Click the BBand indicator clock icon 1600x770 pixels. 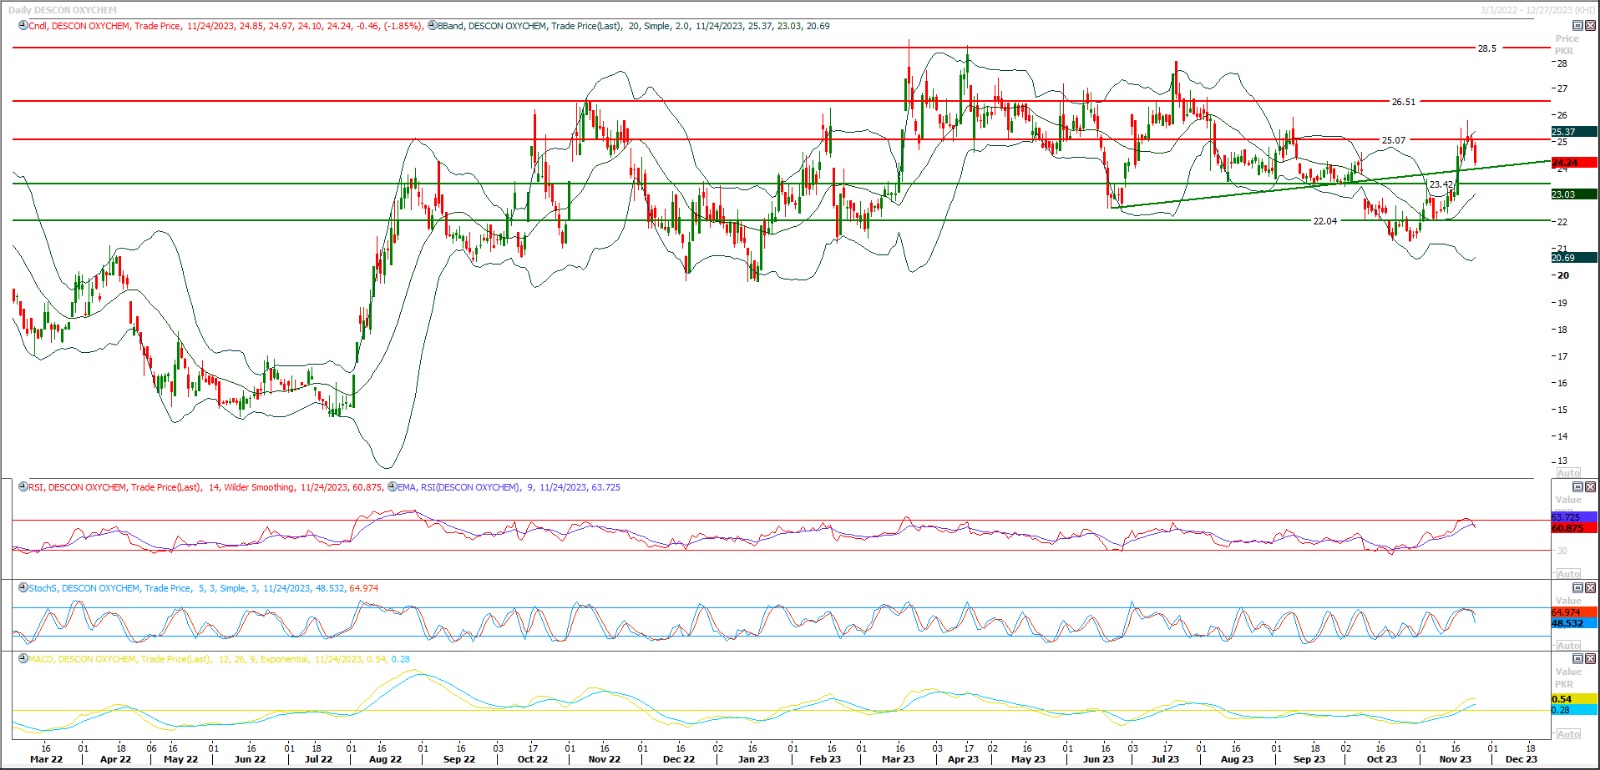coord(432,26)
